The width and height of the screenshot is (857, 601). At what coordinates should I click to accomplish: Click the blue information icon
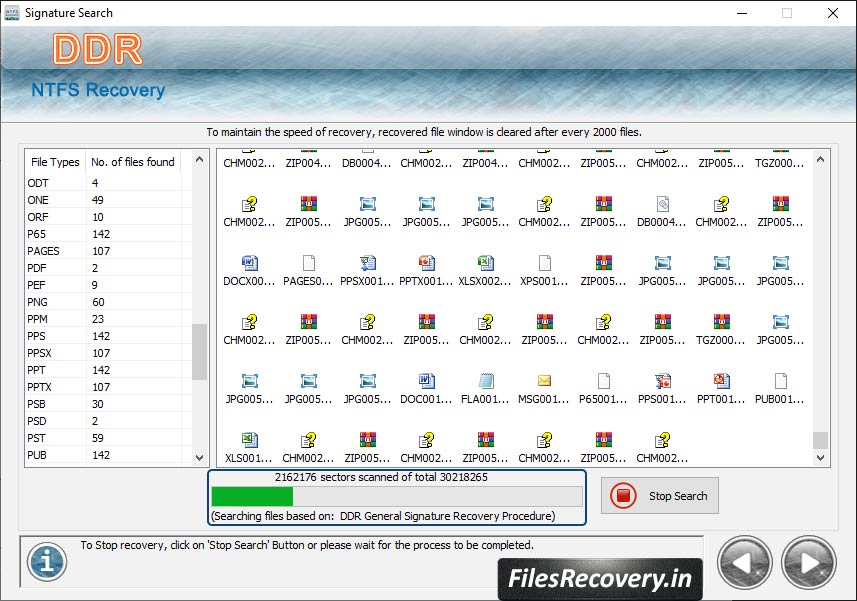tap(47, 561)
